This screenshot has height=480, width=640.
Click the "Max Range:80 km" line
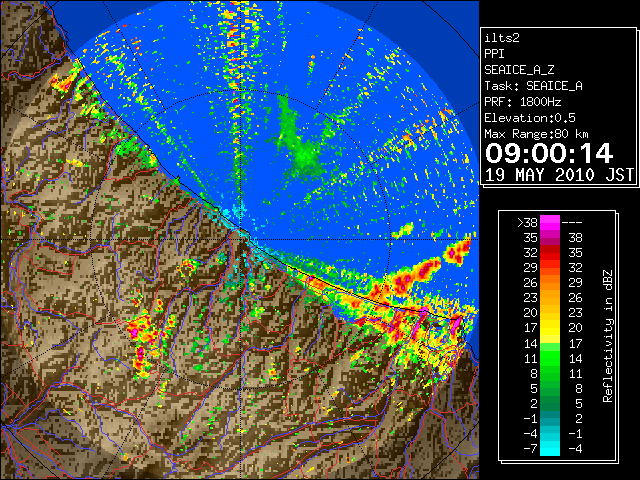coord(536,134)
